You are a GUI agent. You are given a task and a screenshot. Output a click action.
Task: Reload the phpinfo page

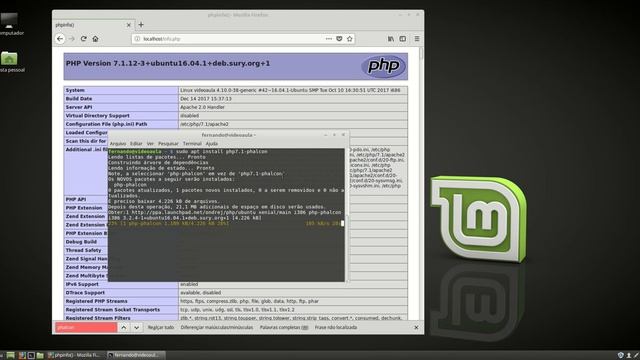click(x=84, y=39)
